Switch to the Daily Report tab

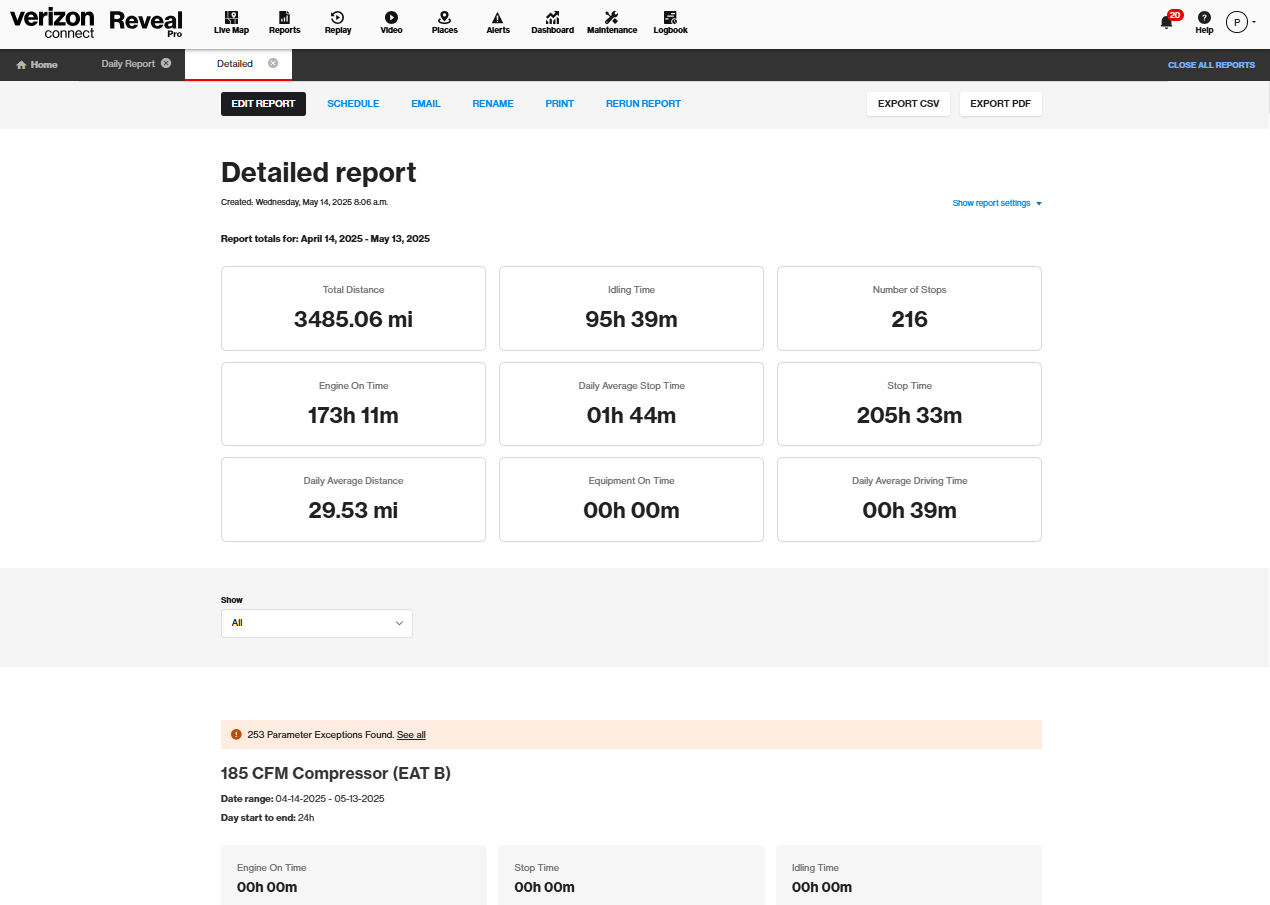coord(128,64)
